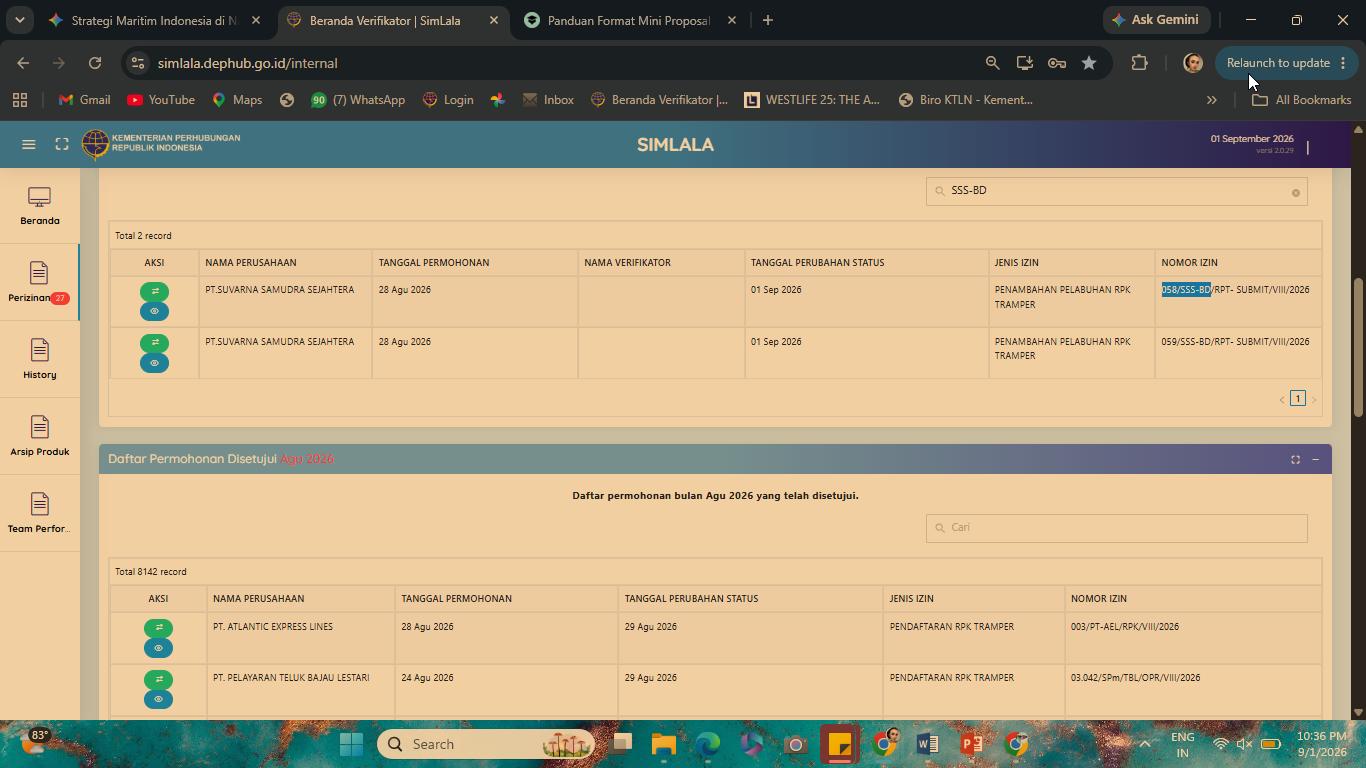Expand Daftar Permohonan Disetujui panel to fullscreen

(x=1295, y=460)
